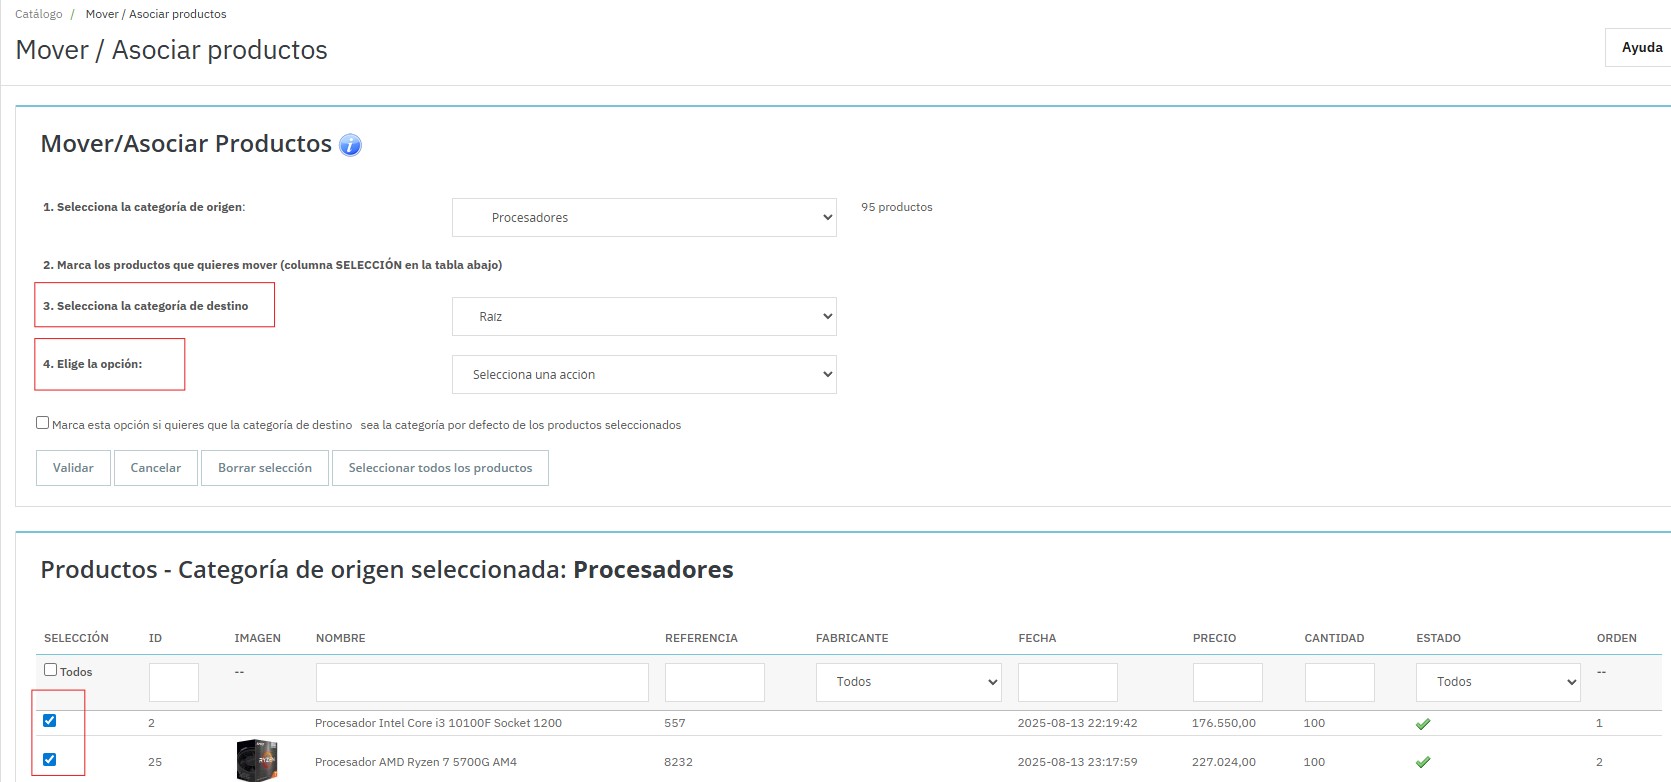The height and width of the screenshot is (782, 1671).
Task: Click the Cancelar button
Action: [156, 468]
